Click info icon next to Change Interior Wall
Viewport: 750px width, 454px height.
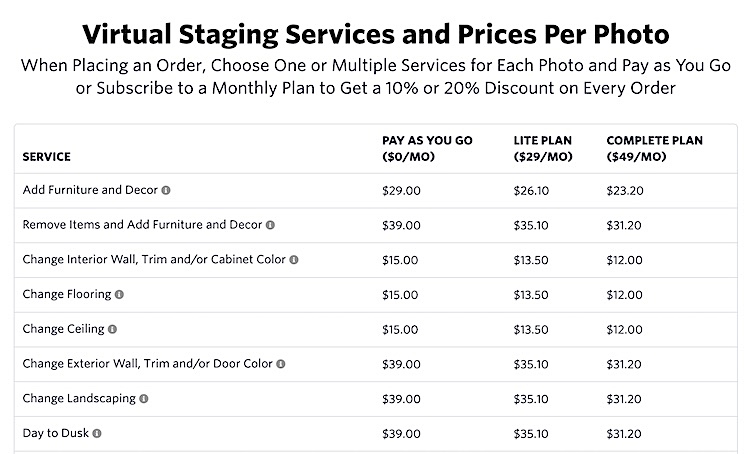294,260
